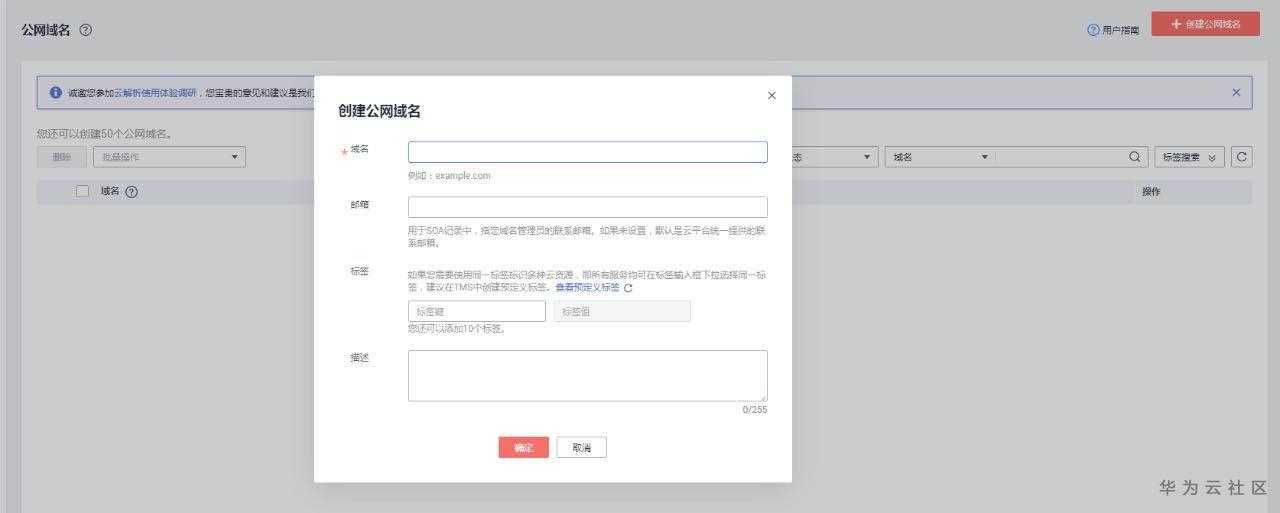Expand the 标签搜索 tag search
1280x513 pixels.
[1189, 157]
